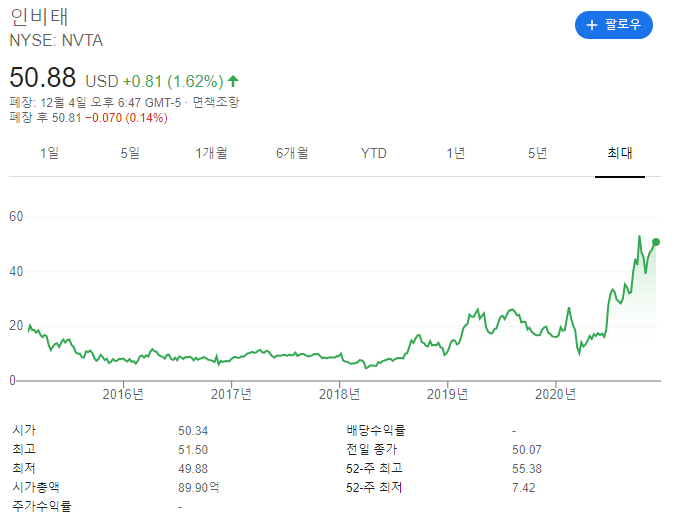Click the 52-주 최저 label
The height and width of the screenshot is (530, 678).
click(374, 488)
